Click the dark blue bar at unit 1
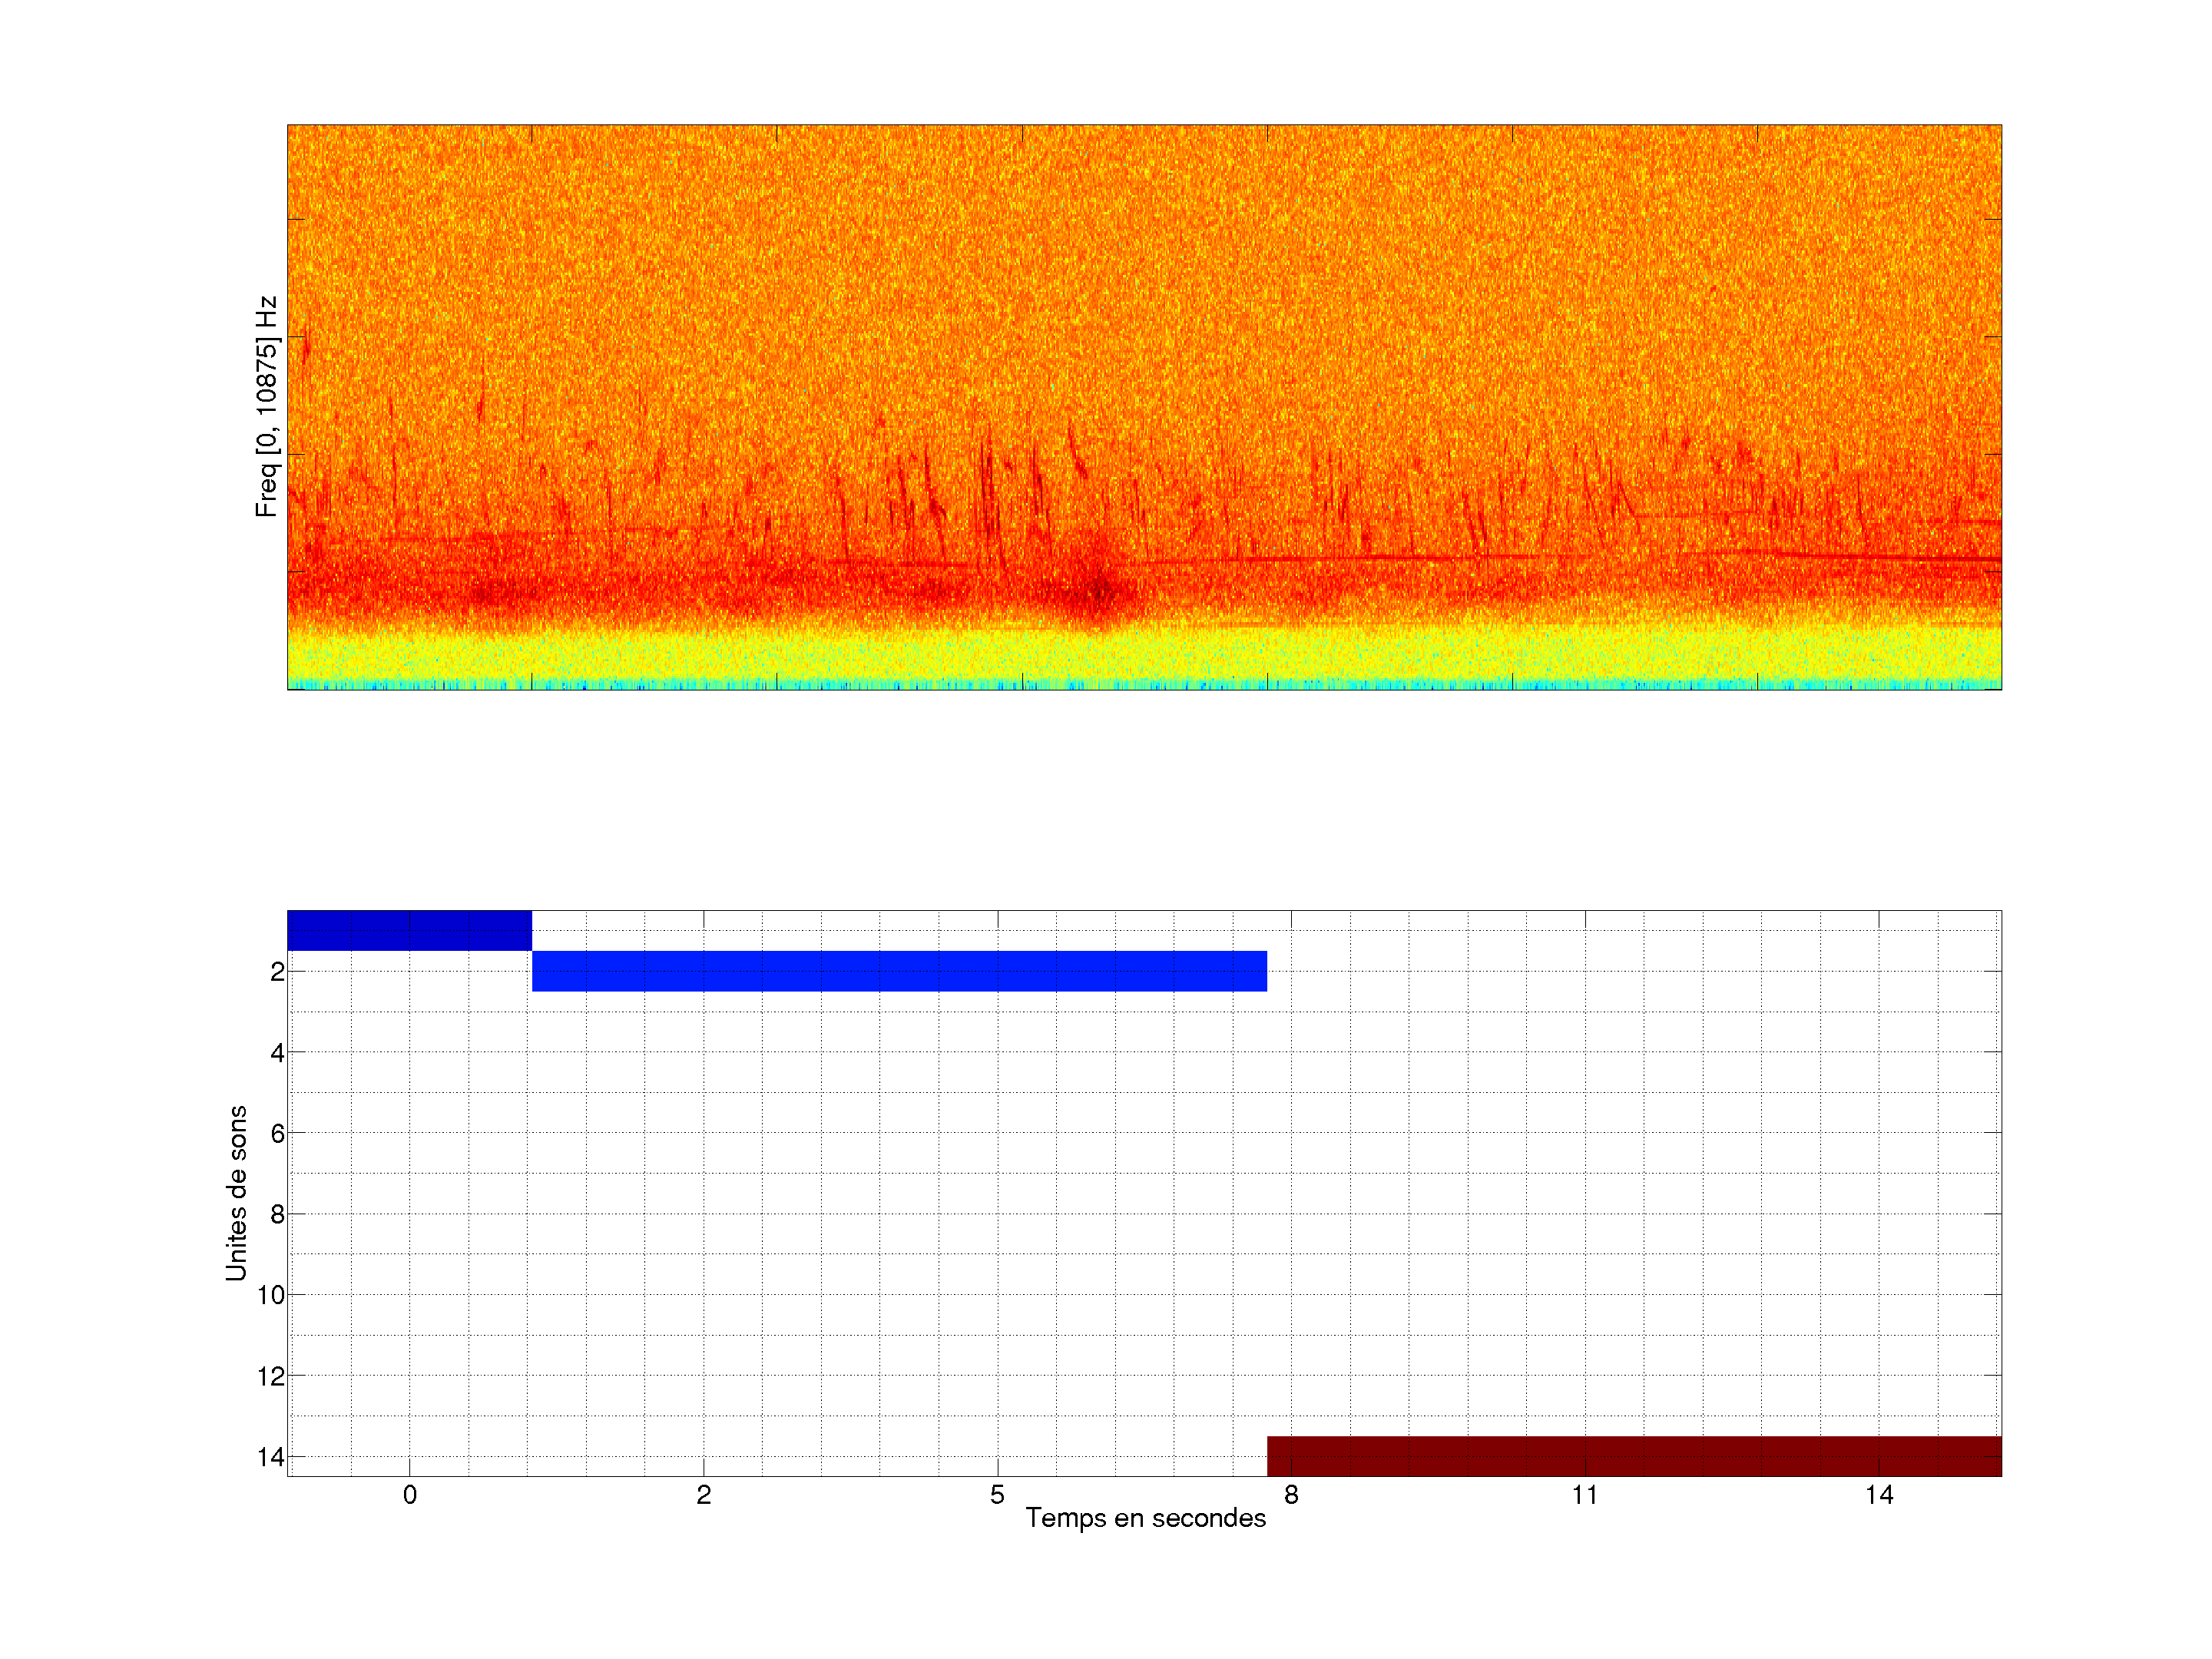This screenshot has width=2212, height=1659. point(409,930)
